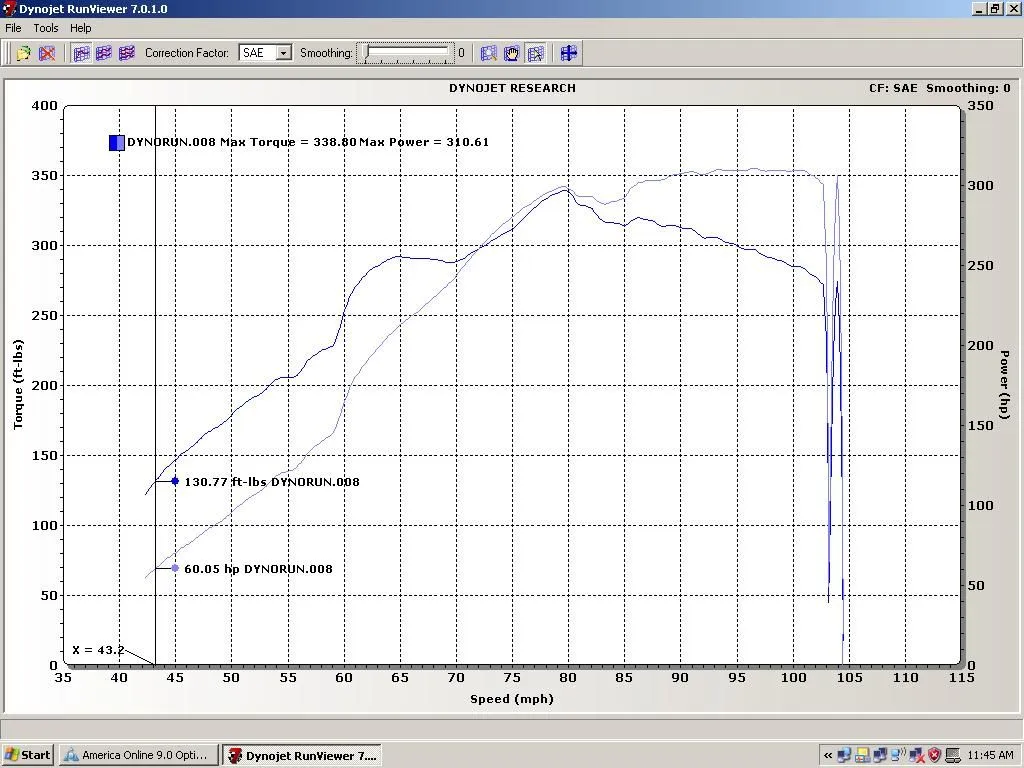Open the File menu

coord(13,28)
